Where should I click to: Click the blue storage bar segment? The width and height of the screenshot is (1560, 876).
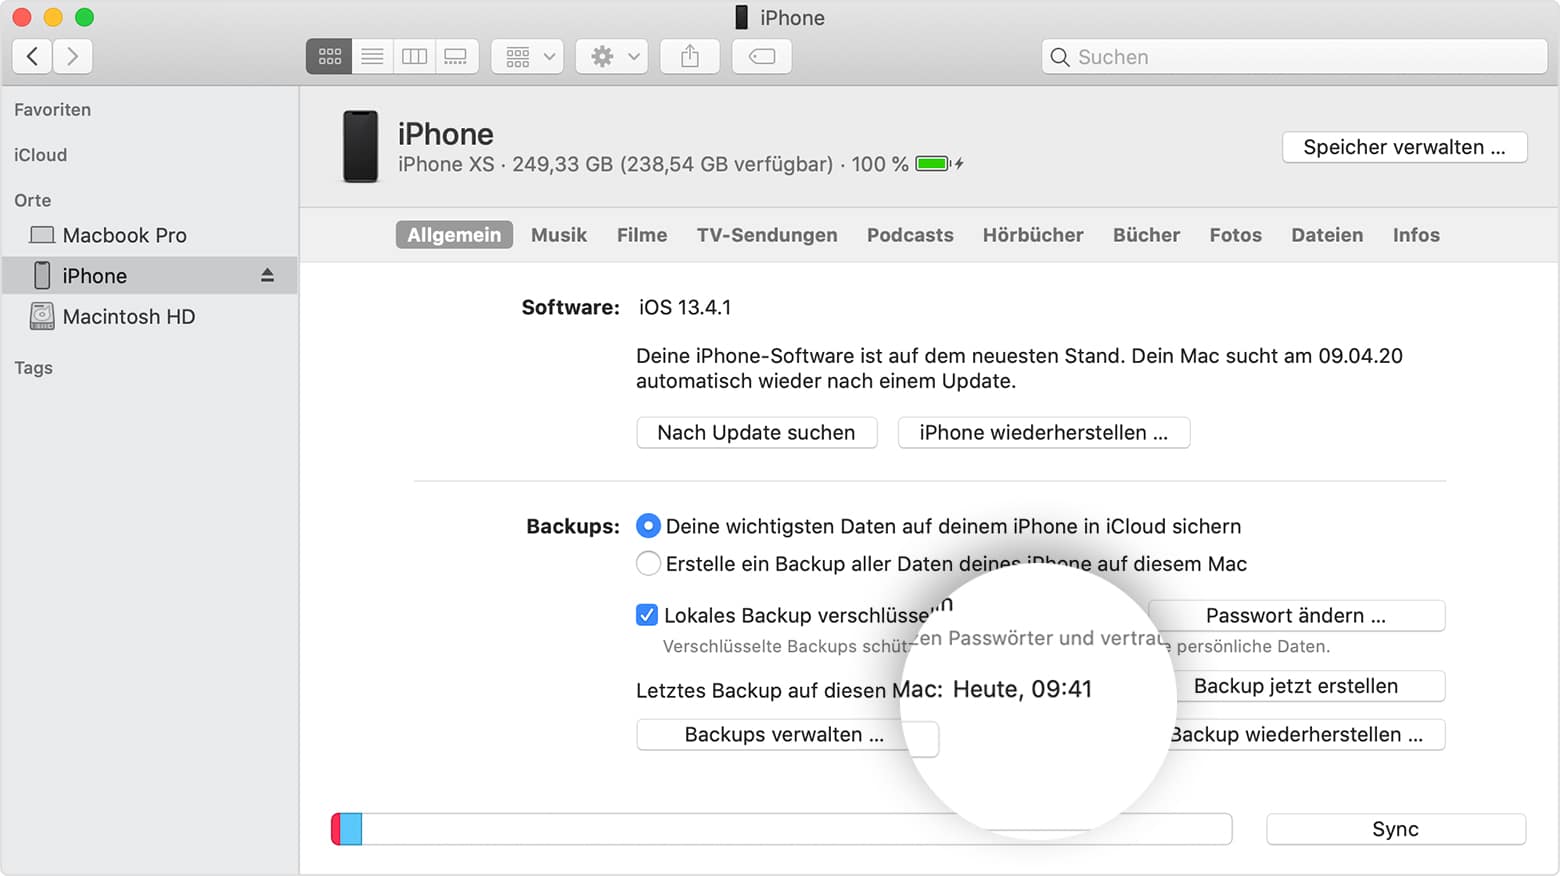(x=351, y=829)
